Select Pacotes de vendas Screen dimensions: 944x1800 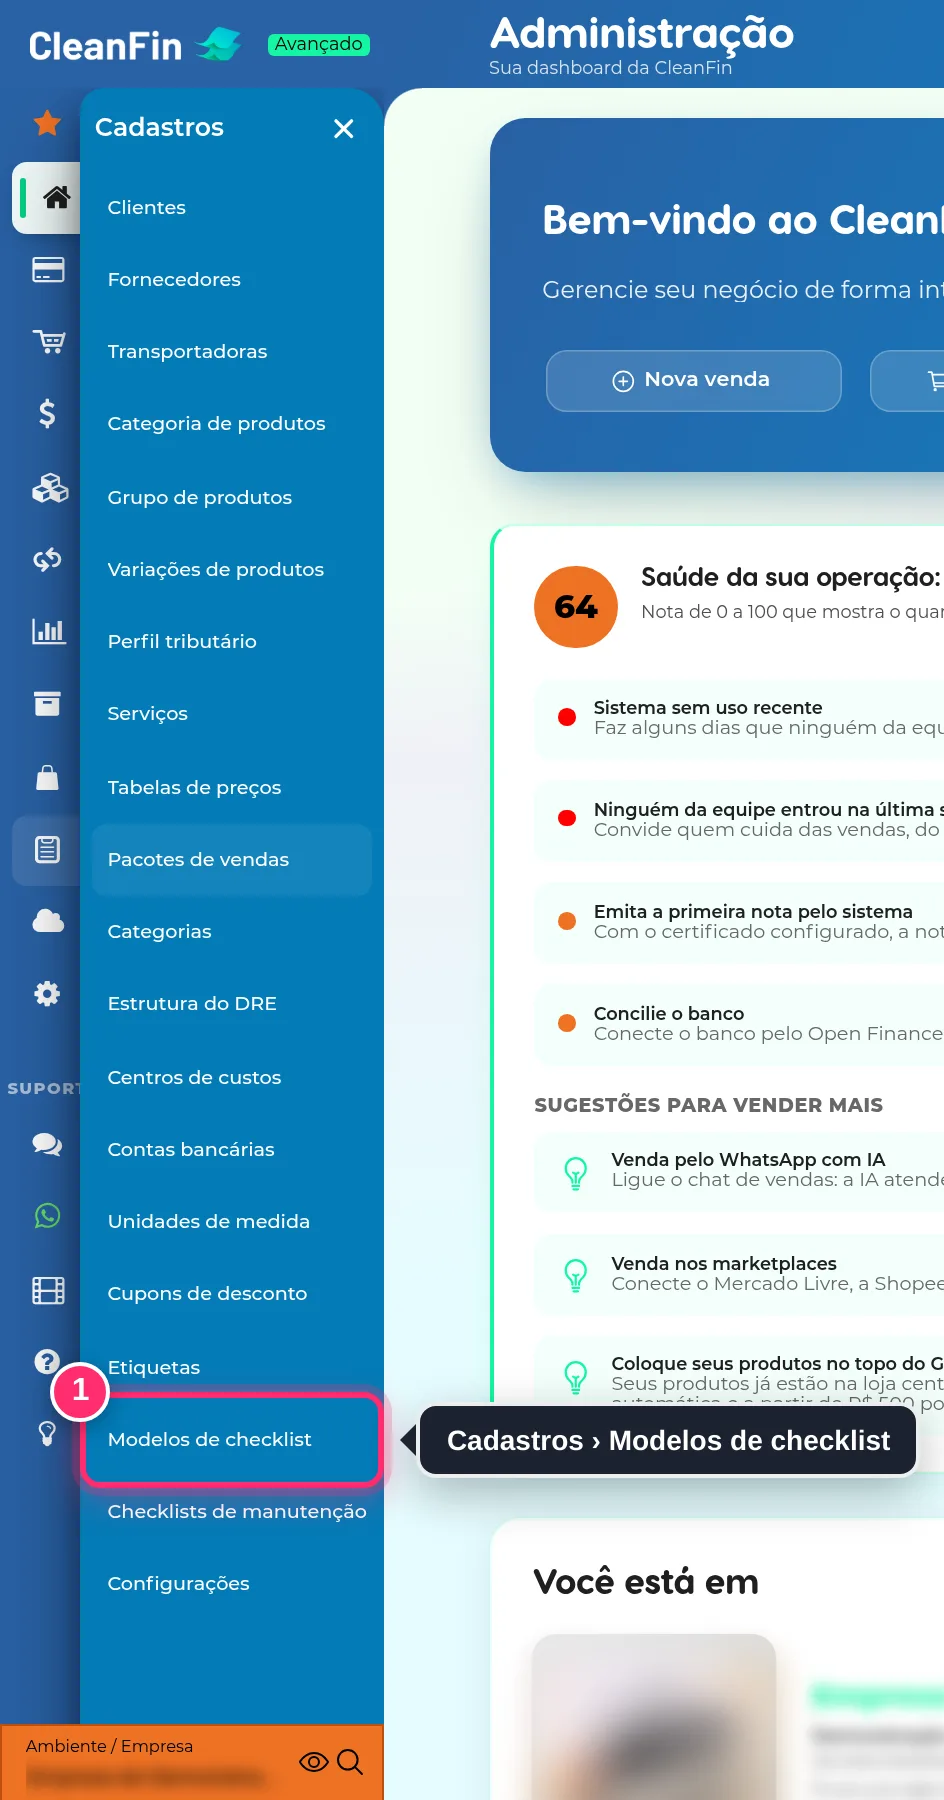[232, 859]
